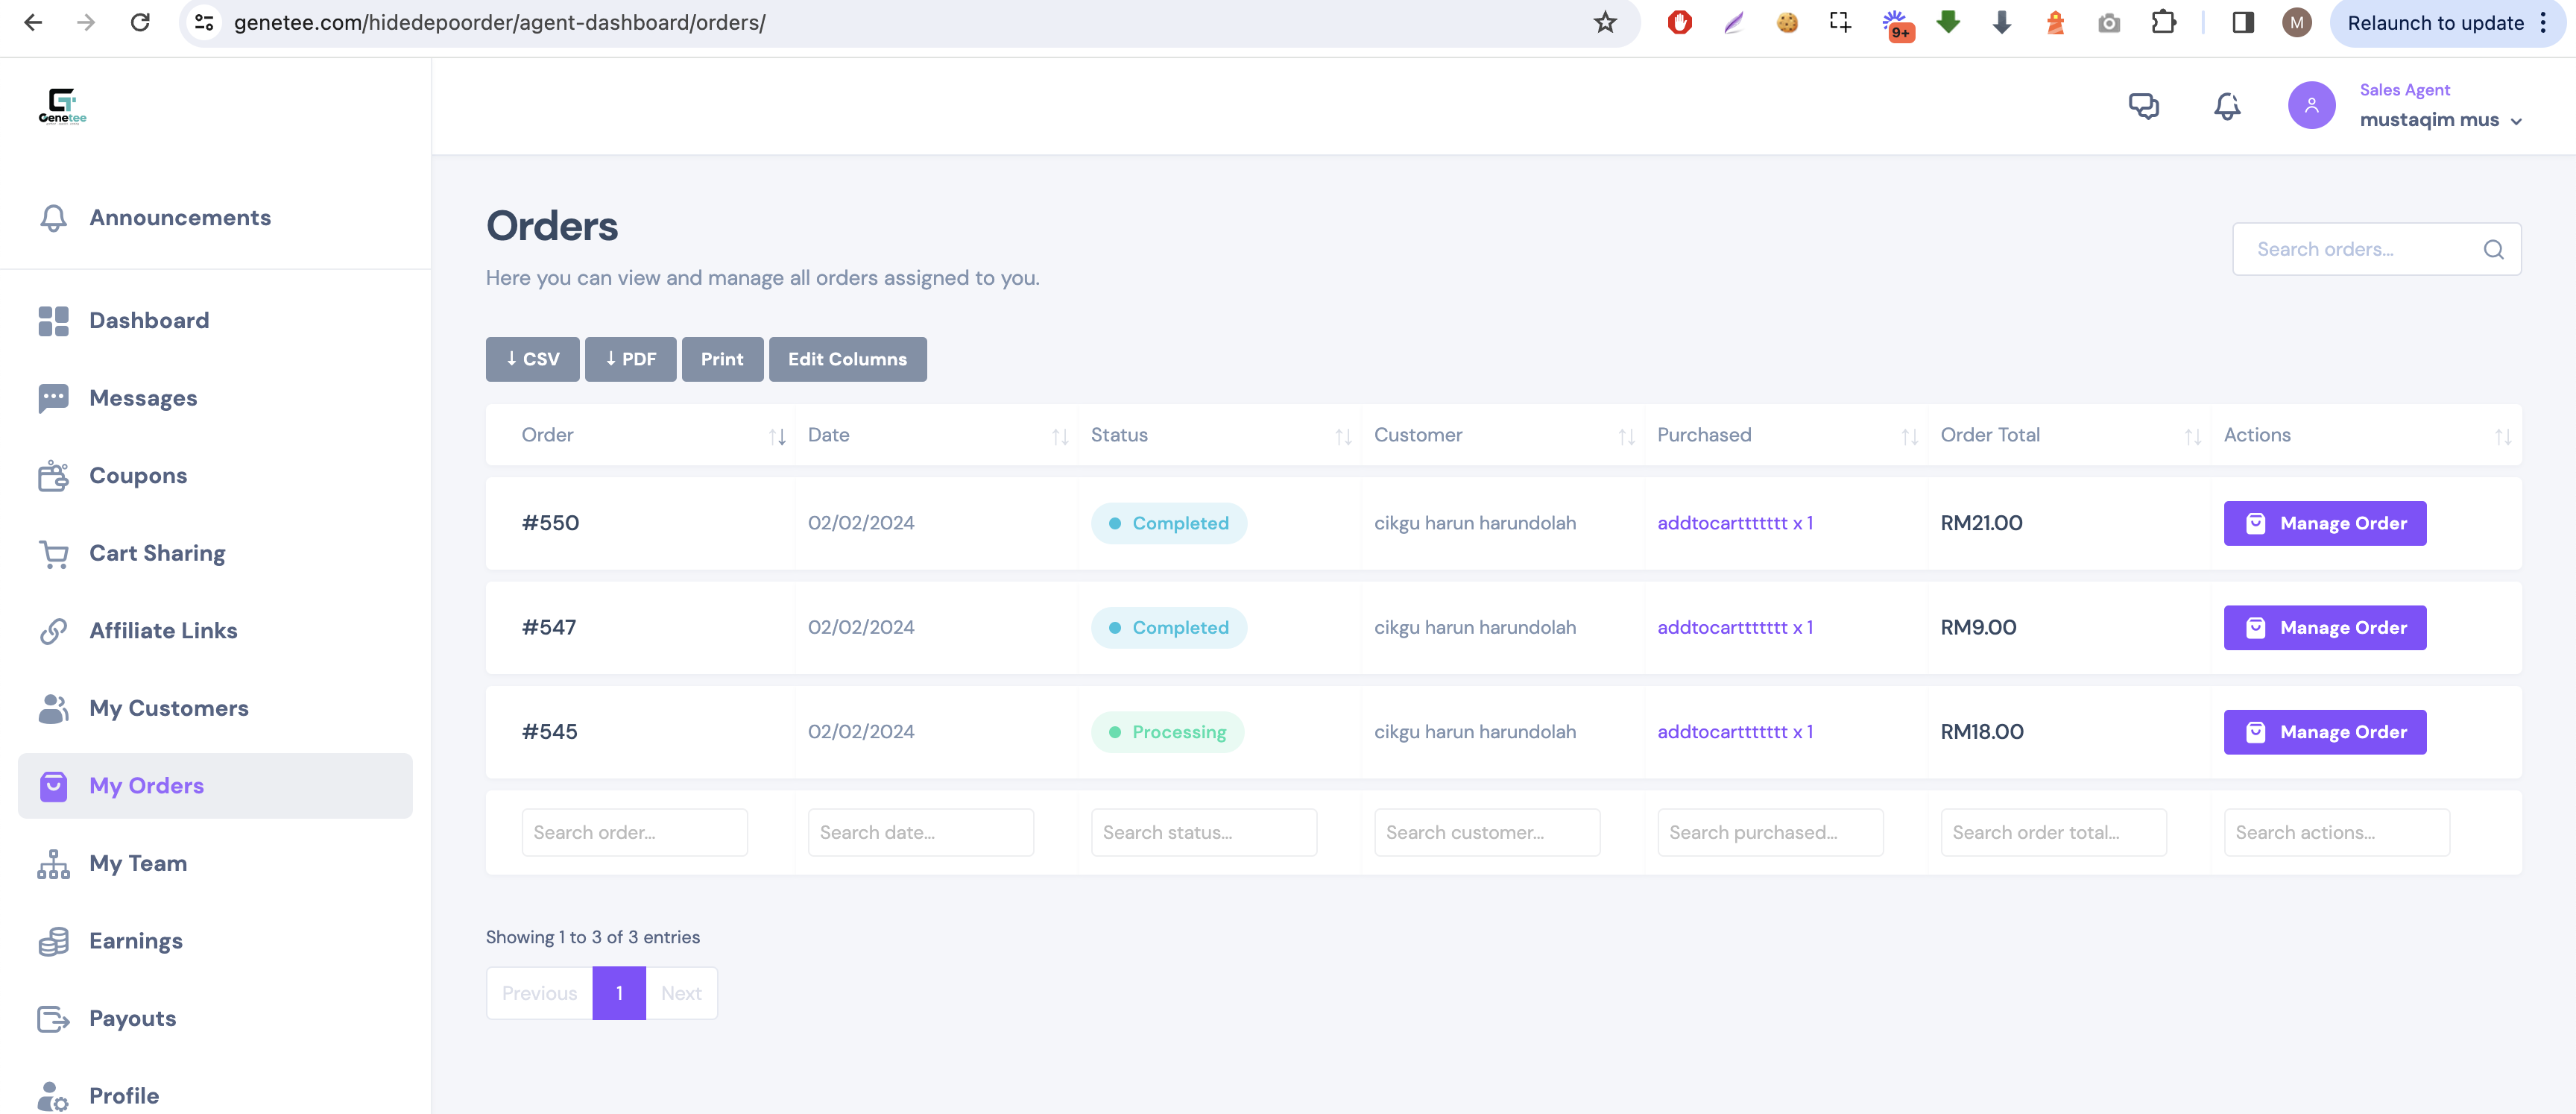The image size is (2576, 1114).
Task: Download orders as PDF
Action: coord(630,359)
